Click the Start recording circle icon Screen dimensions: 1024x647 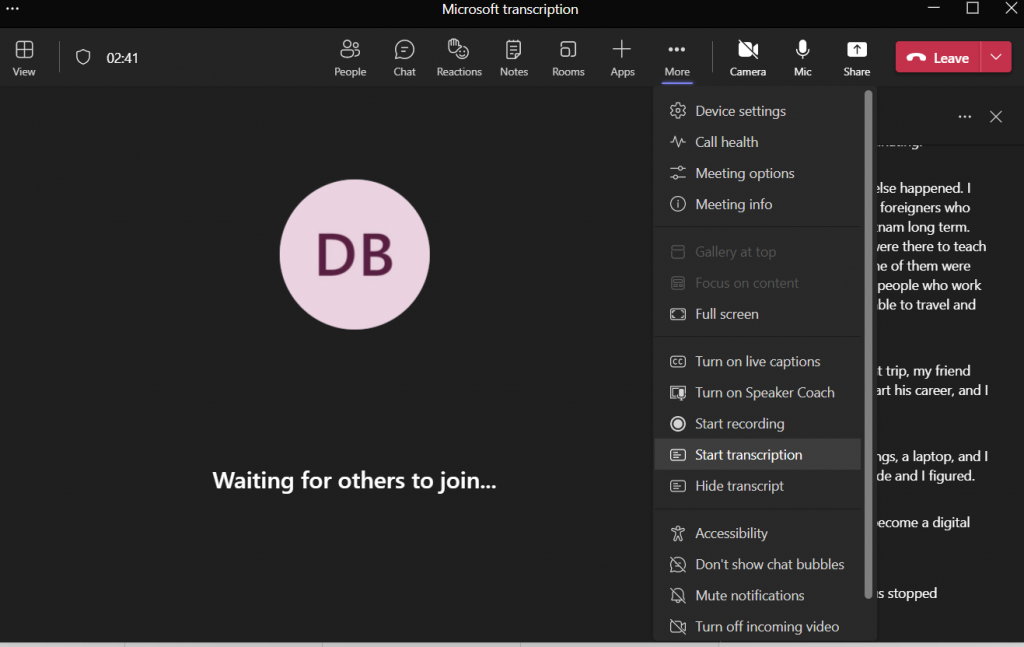(x=678, y=424)
